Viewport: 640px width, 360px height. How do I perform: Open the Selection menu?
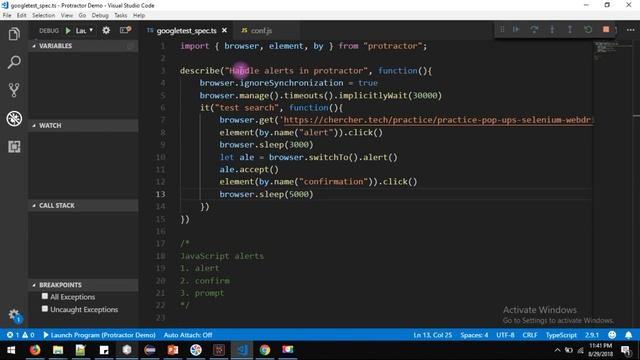pyautogui.click(x=44, y=15)
